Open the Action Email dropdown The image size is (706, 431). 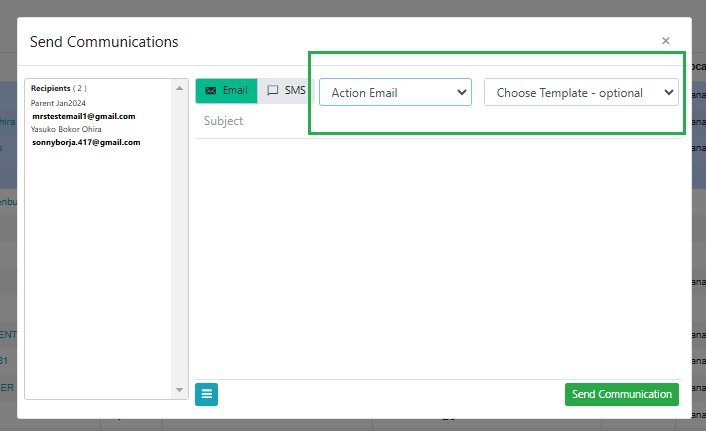point(395,92)
